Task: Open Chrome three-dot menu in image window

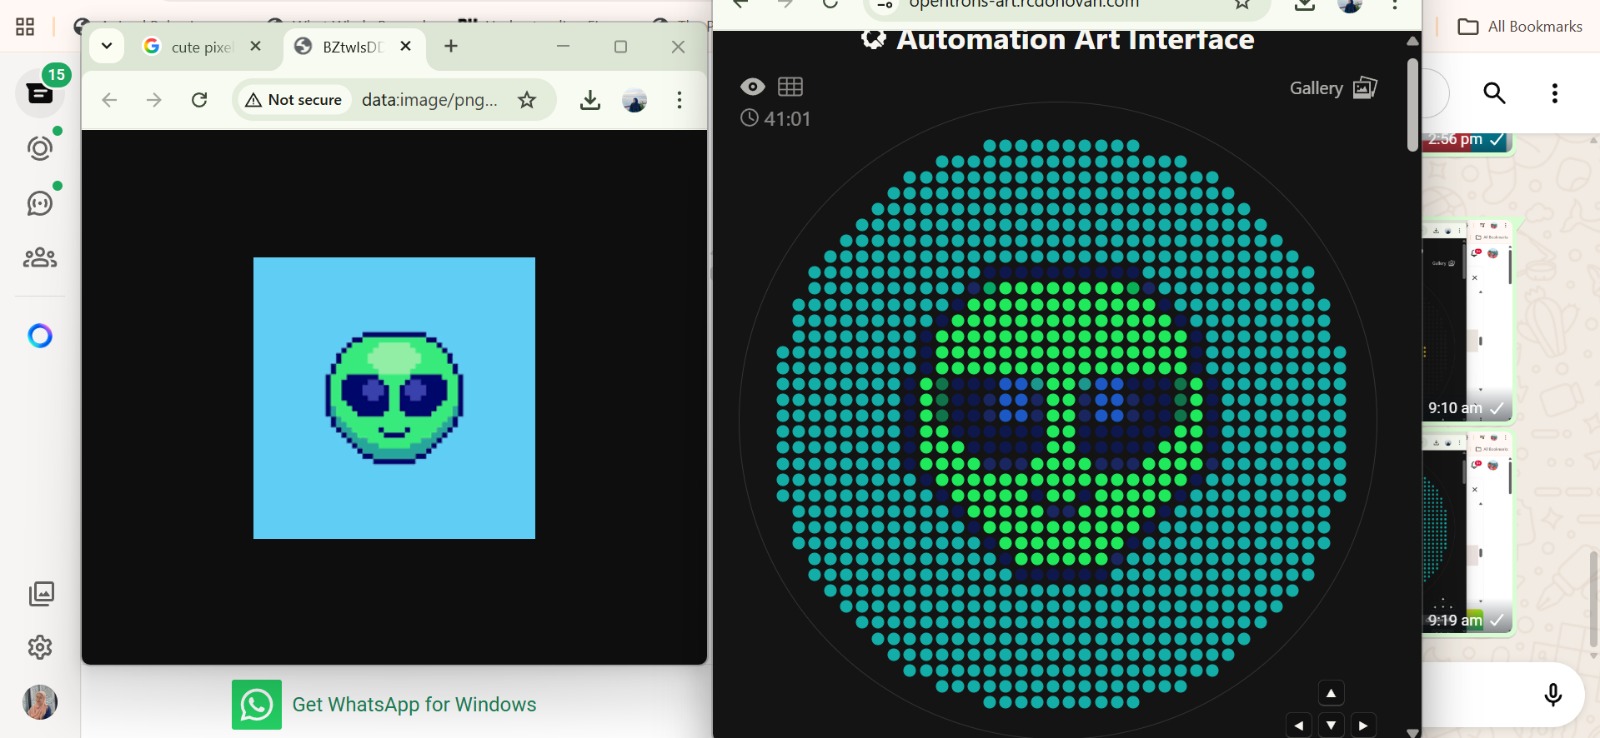Action: click(679, 100)
